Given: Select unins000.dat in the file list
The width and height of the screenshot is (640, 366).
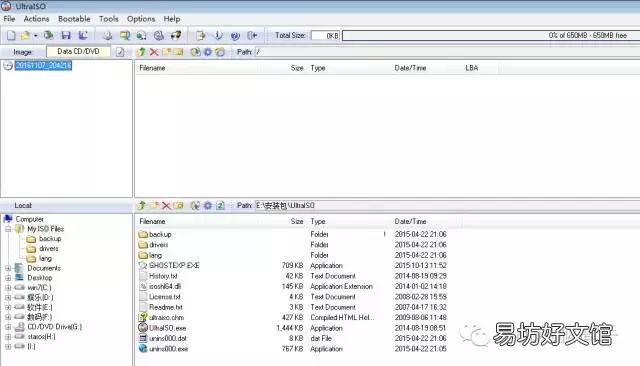Looking at the screenshot, I should (168, 338).
